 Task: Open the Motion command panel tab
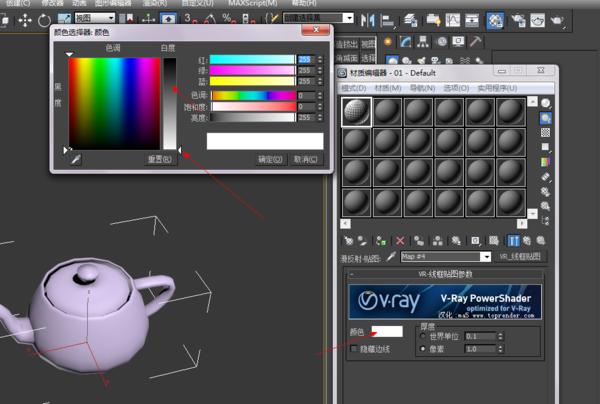(x=442, y=41)
